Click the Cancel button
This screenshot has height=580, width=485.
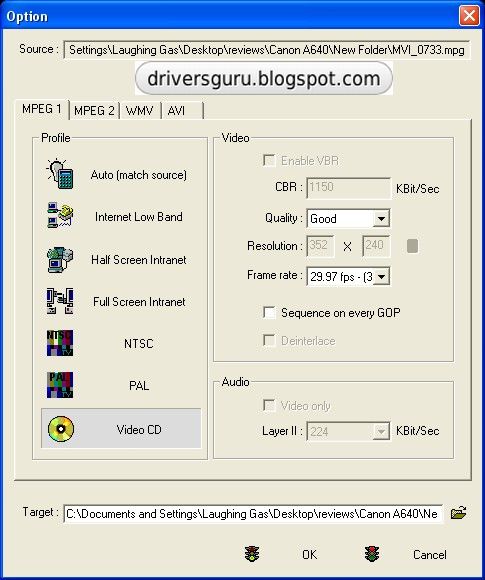pos(430,554)
